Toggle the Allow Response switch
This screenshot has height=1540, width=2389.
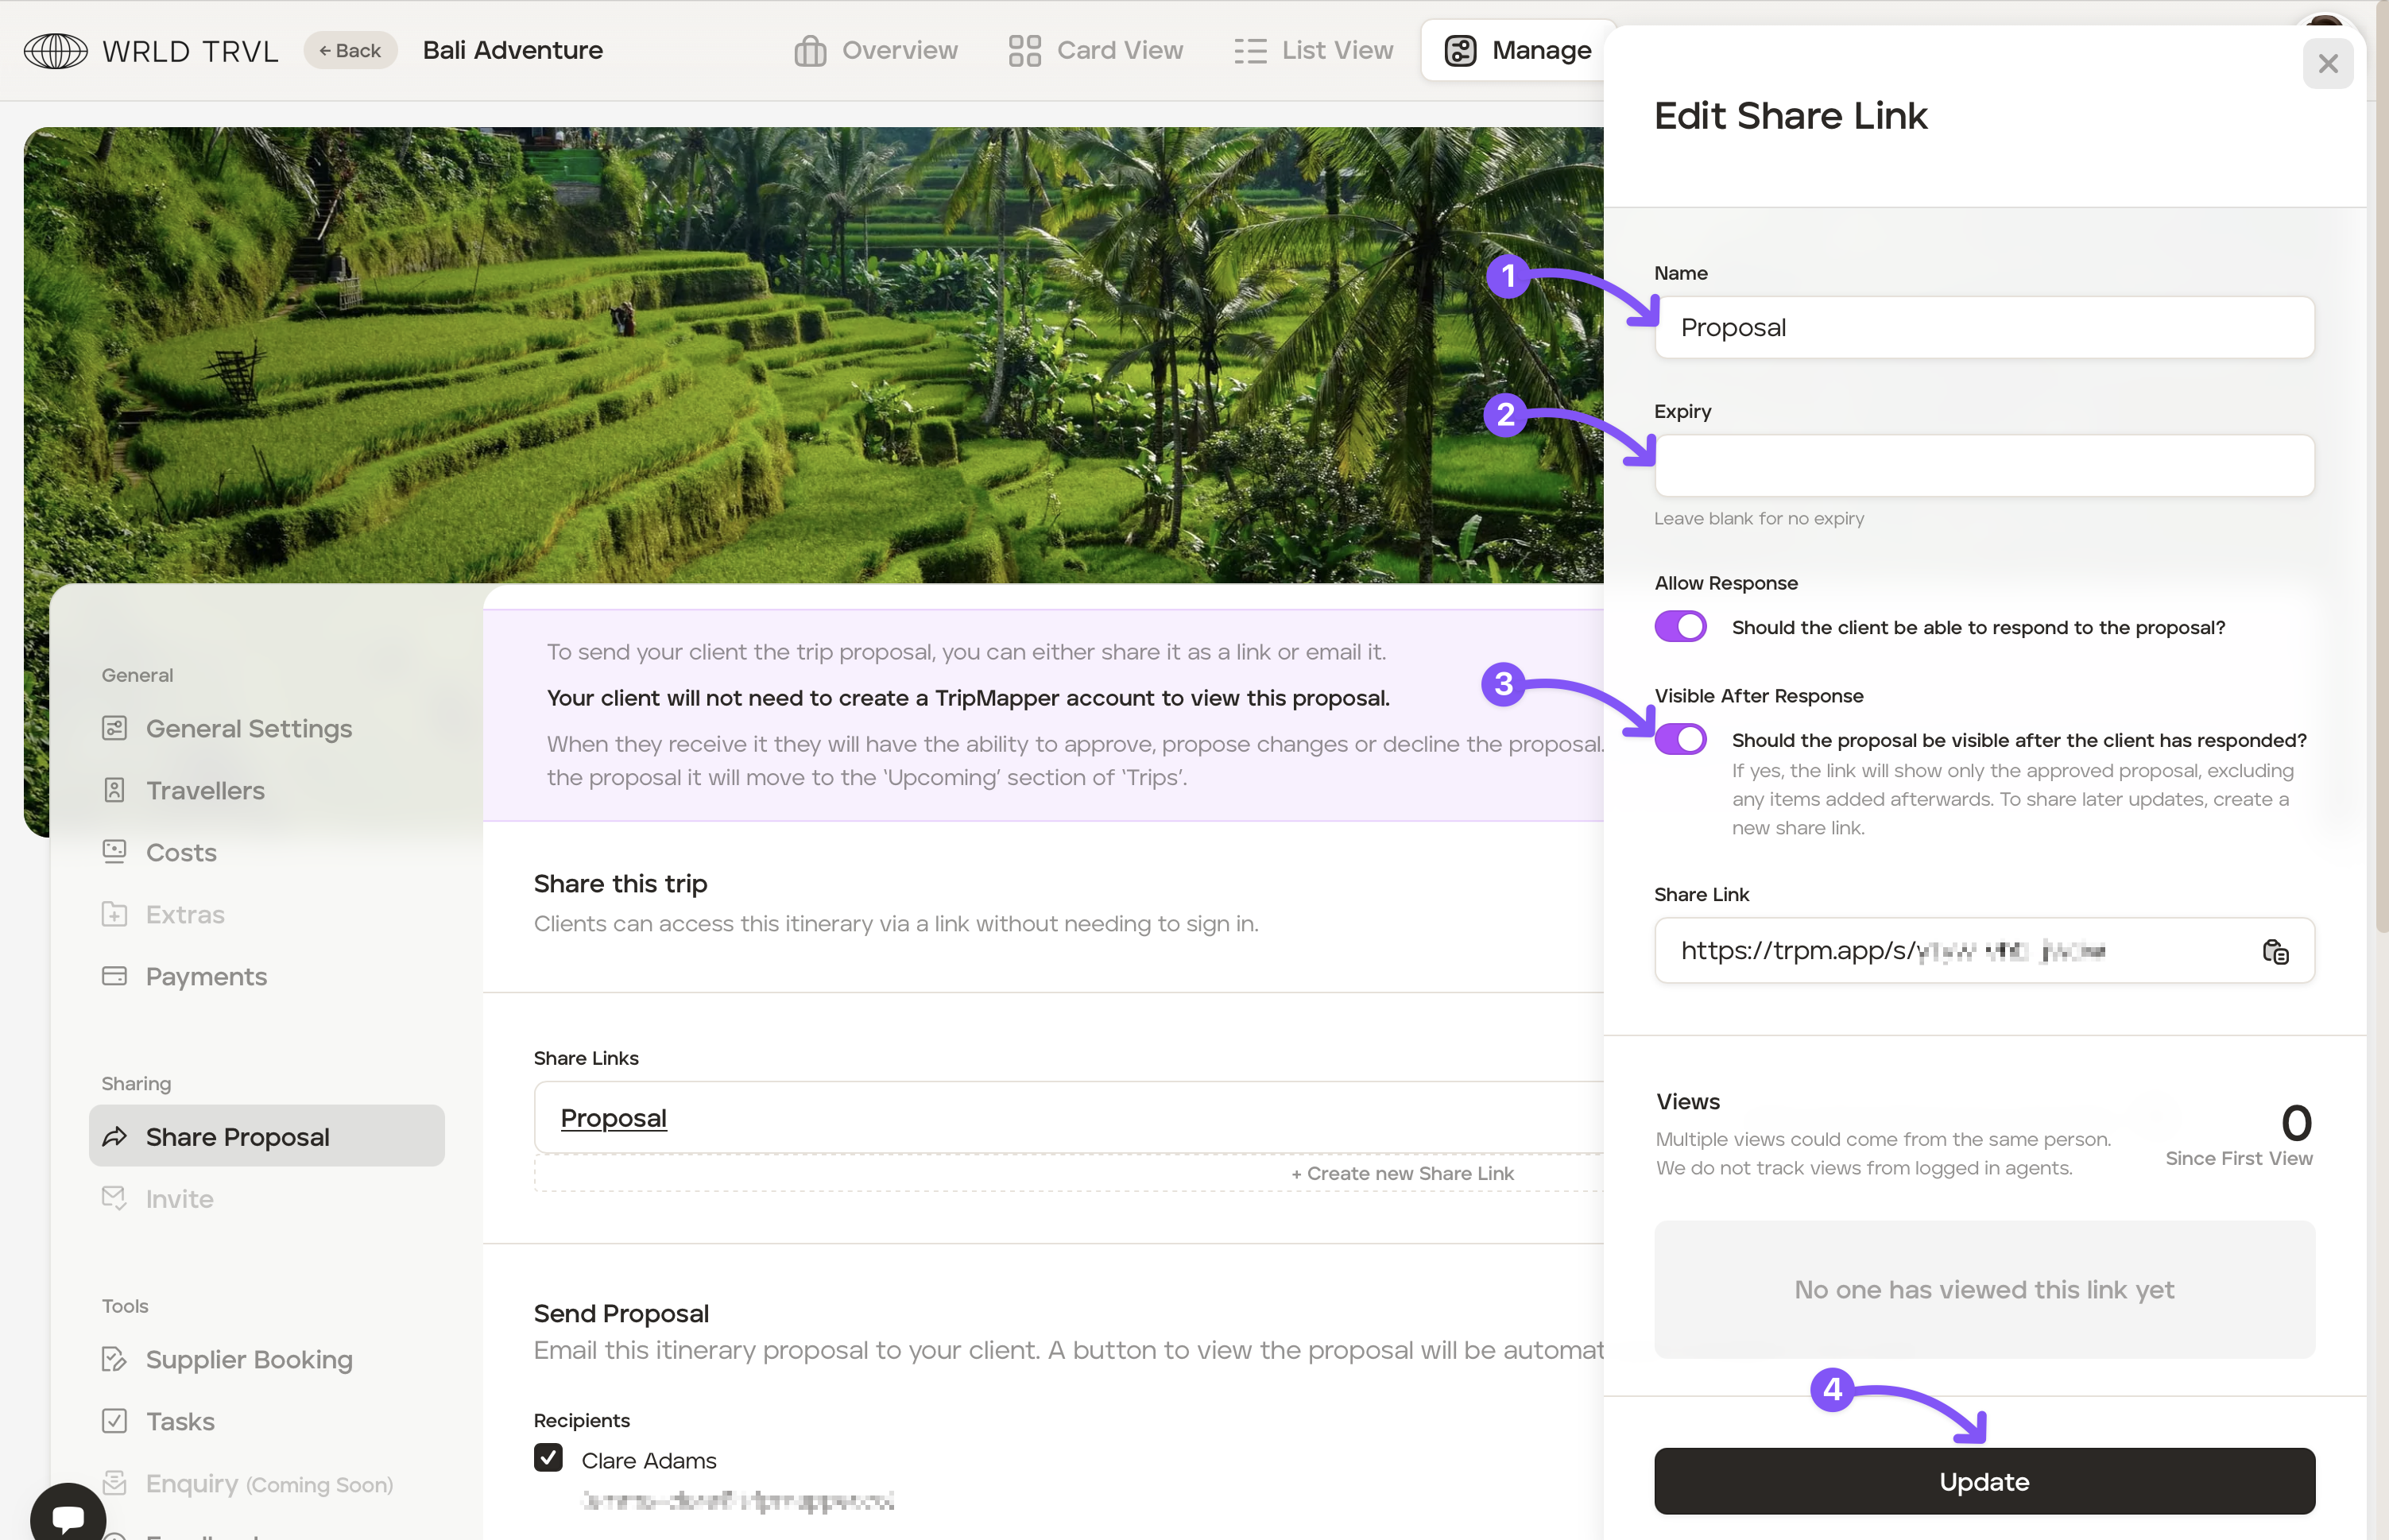point(1680,627)
